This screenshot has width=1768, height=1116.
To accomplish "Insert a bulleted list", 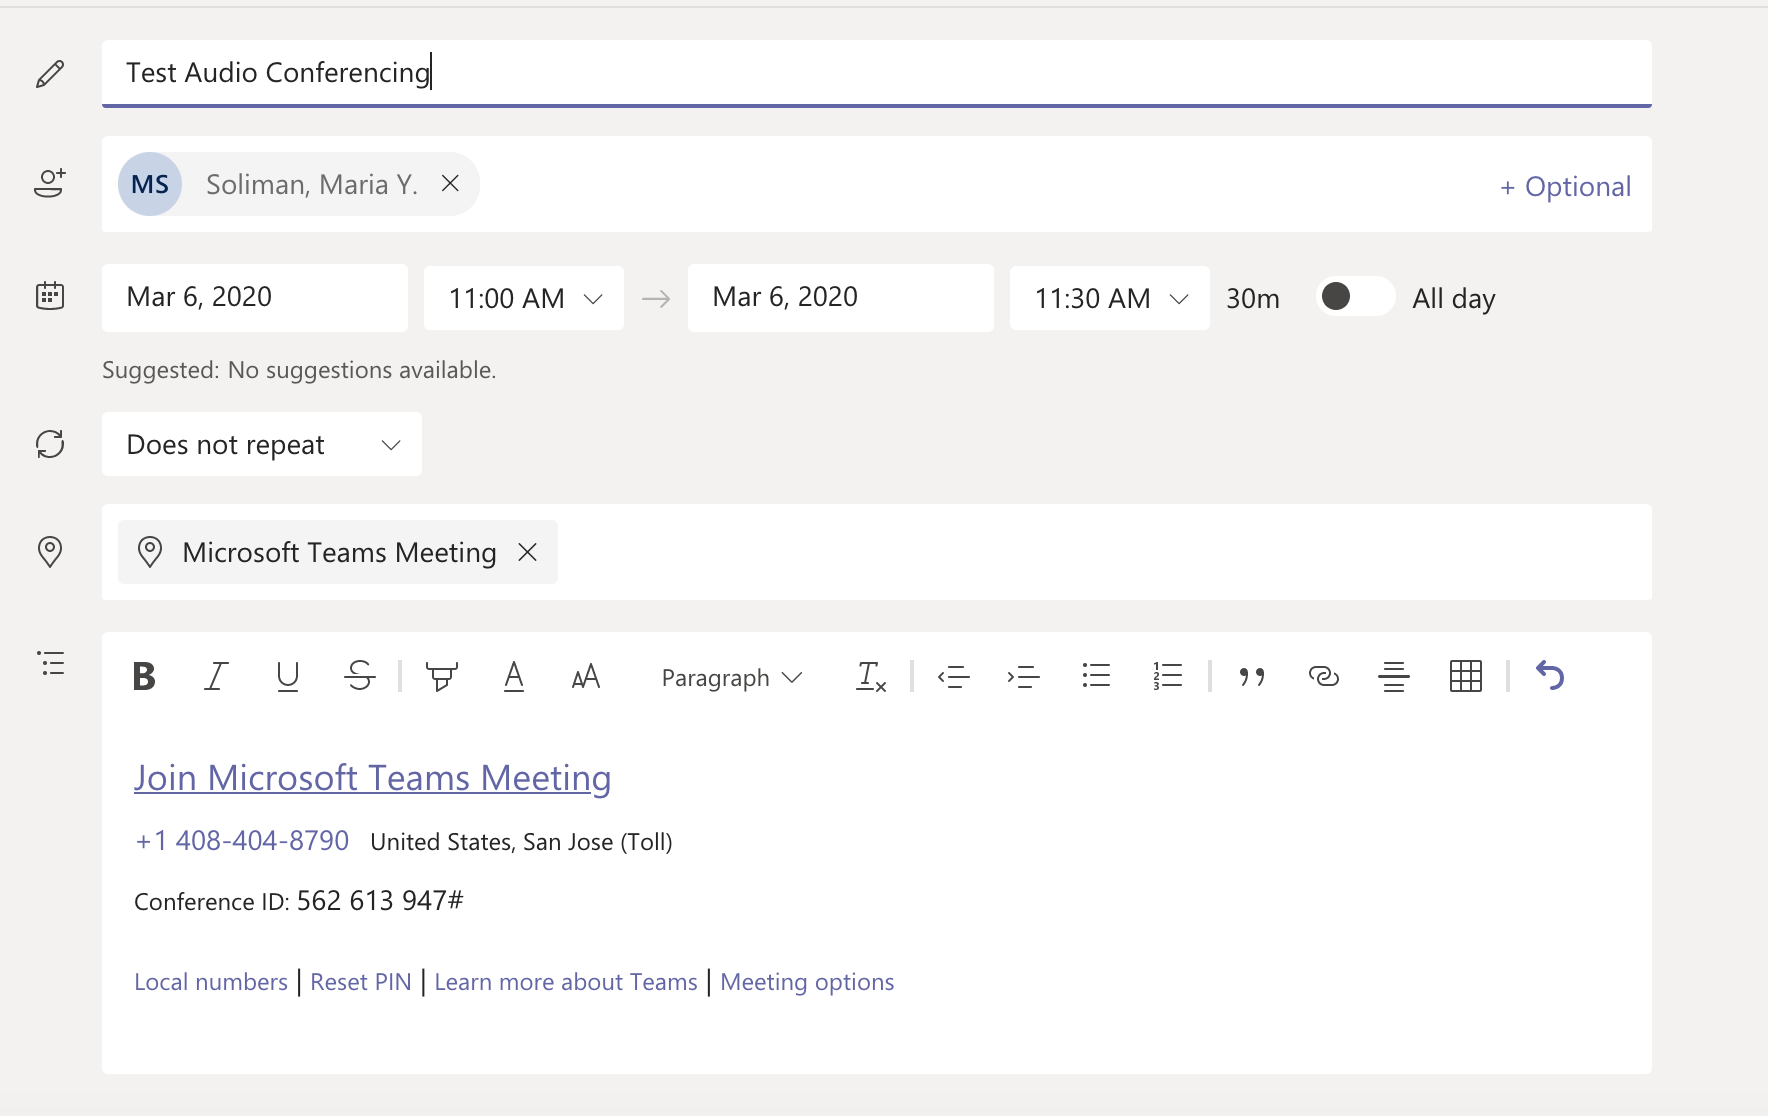I will [x=1096, y=677].
